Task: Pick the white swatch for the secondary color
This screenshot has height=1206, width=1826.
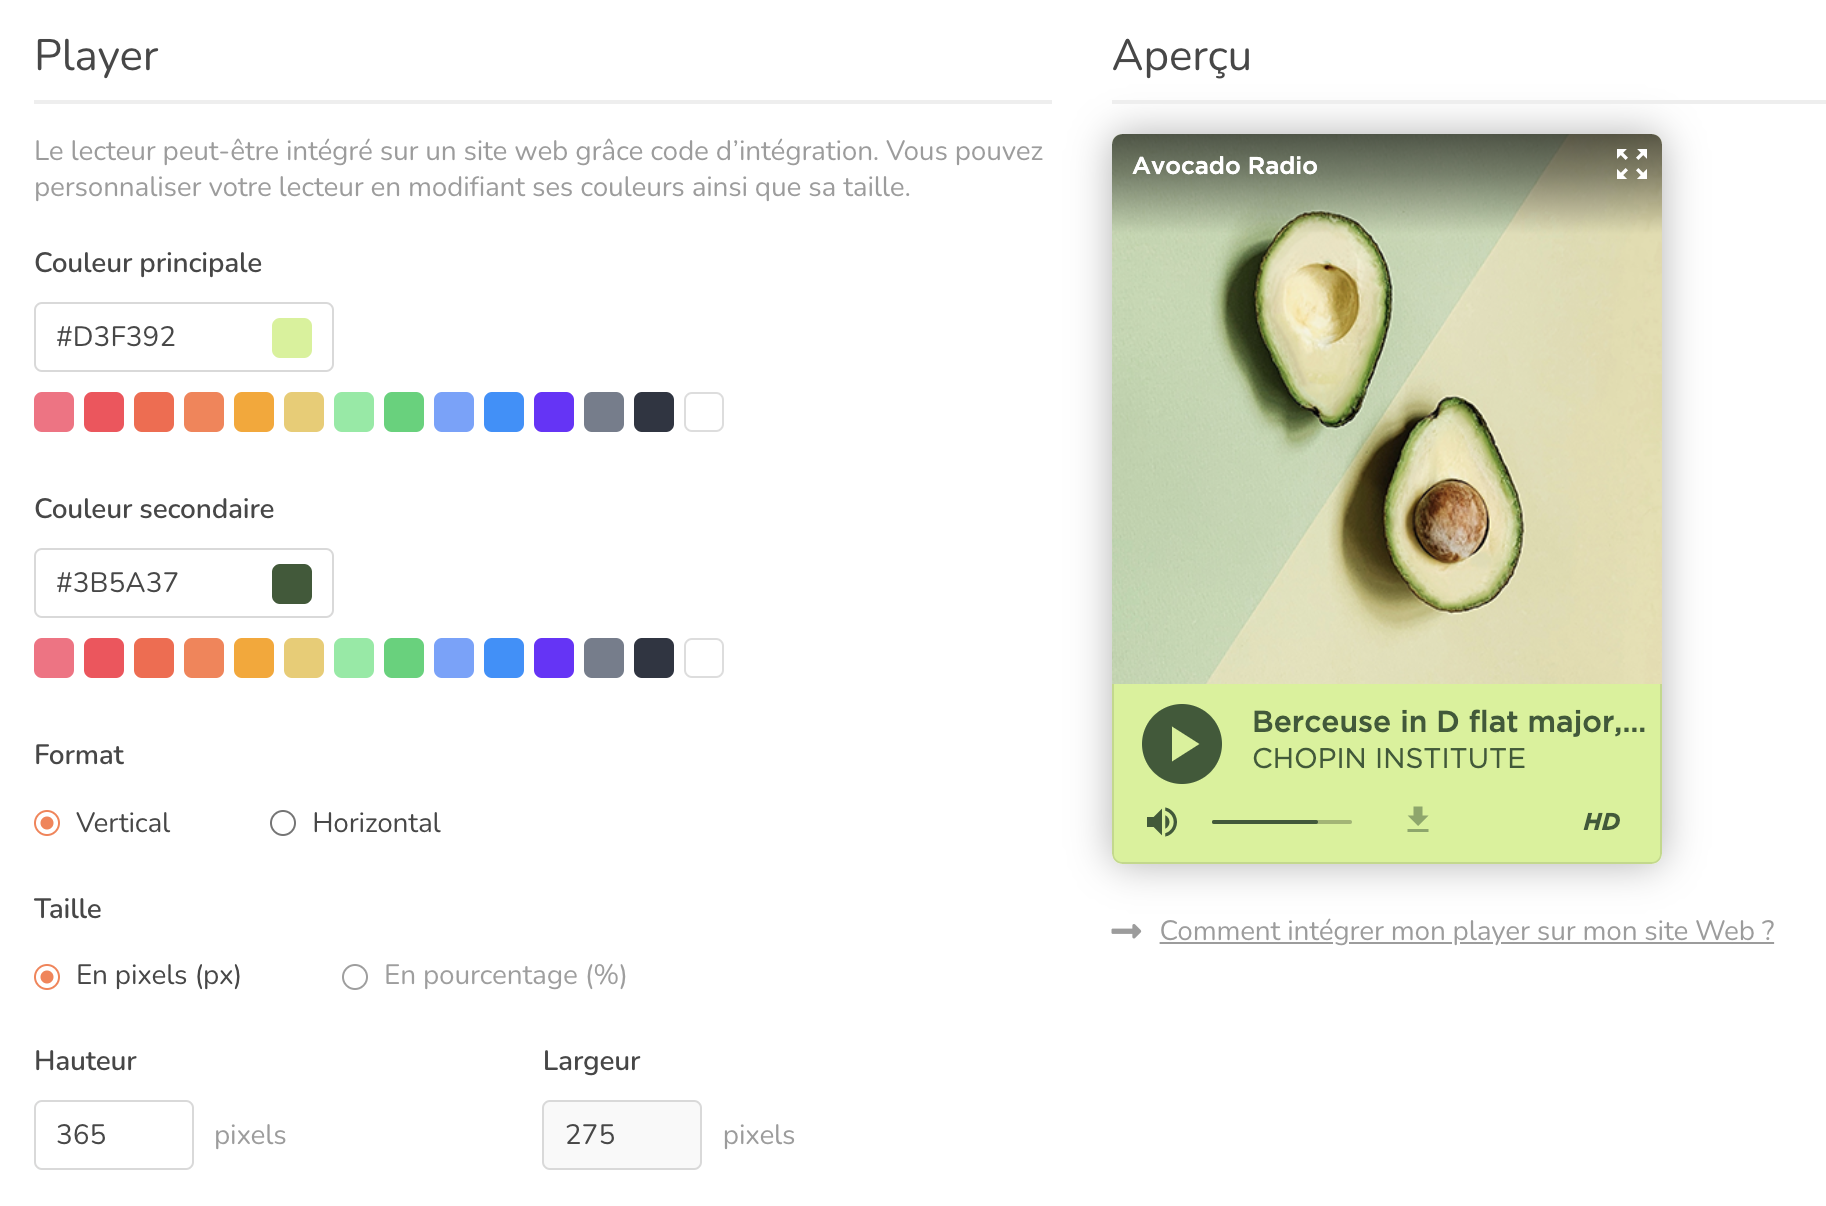Action: [704, 658]
